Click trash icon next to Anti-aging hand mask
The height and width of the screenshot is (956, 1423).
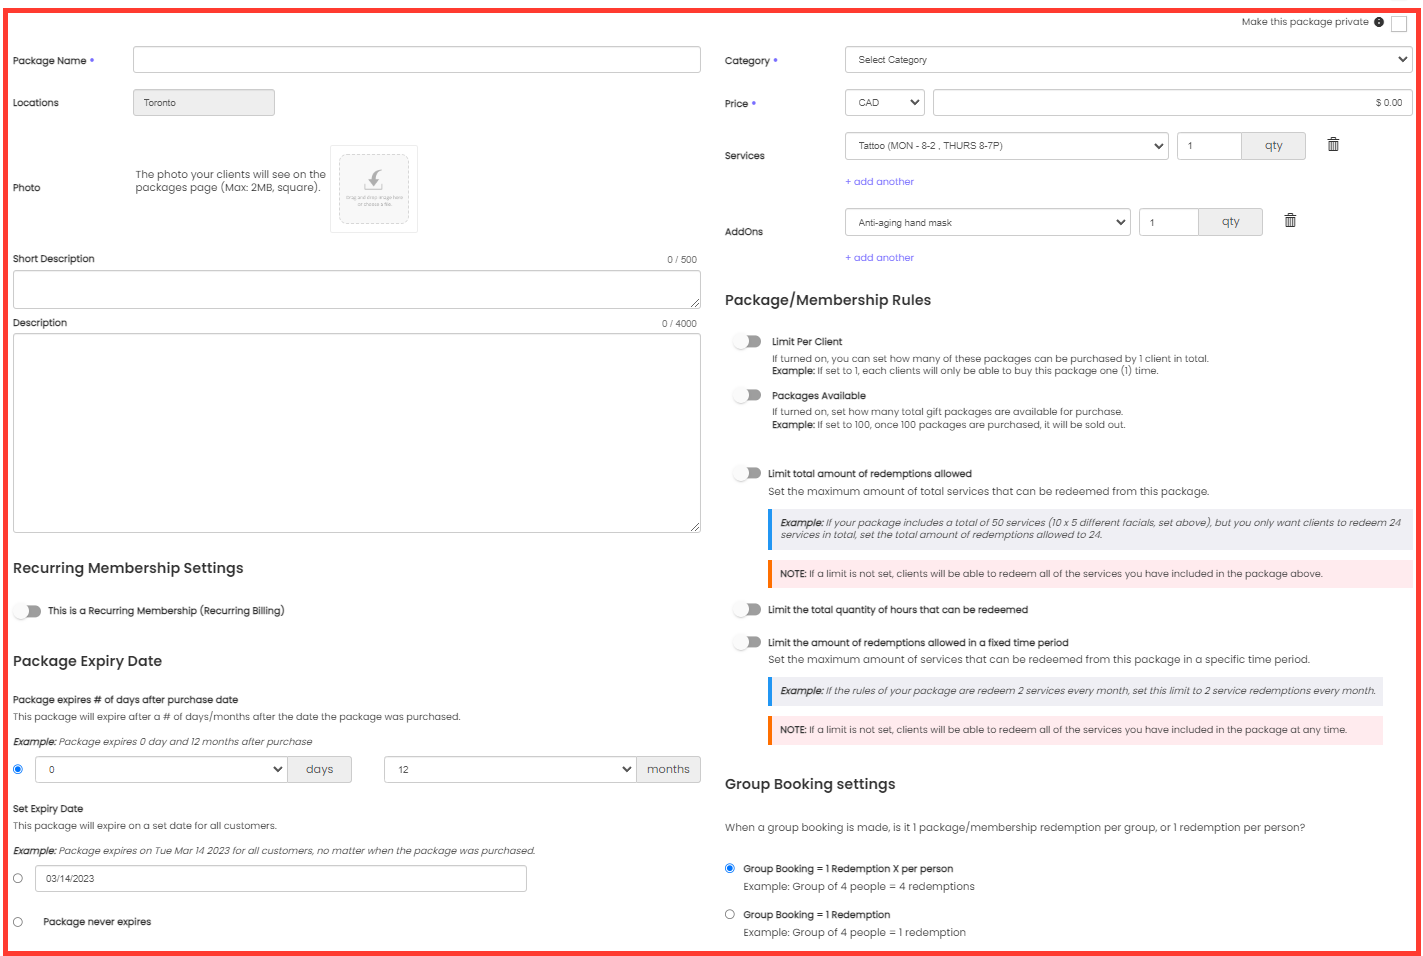[1290, 221]
